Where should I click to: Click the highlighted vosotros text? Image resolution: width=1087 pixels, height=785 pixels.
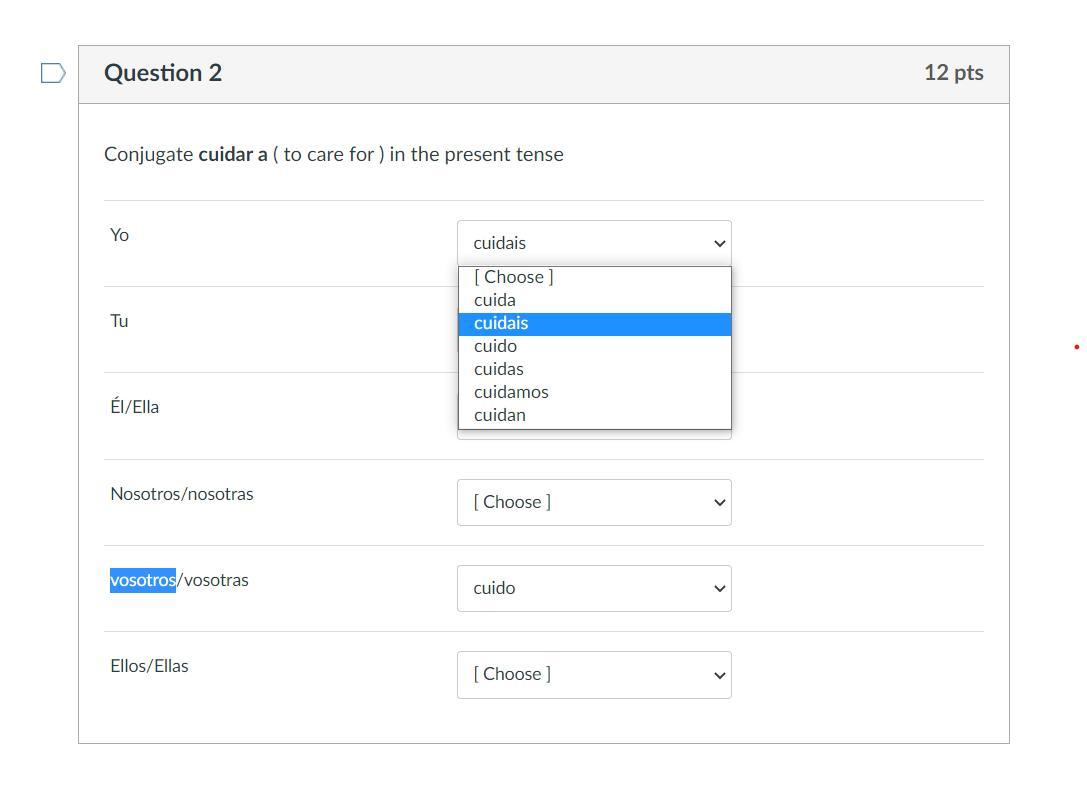tap(143, 580)
